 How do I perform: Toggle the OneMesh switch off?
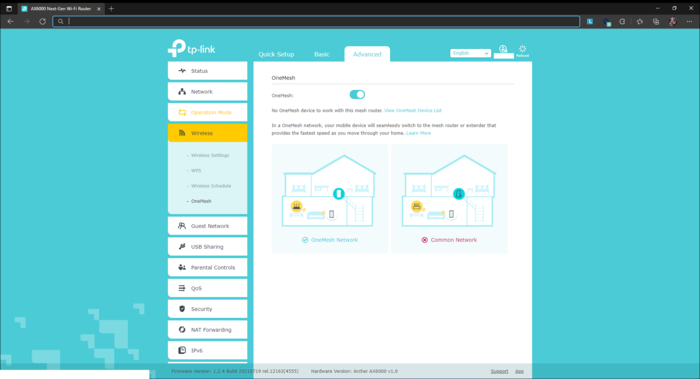tap(357, 95)
